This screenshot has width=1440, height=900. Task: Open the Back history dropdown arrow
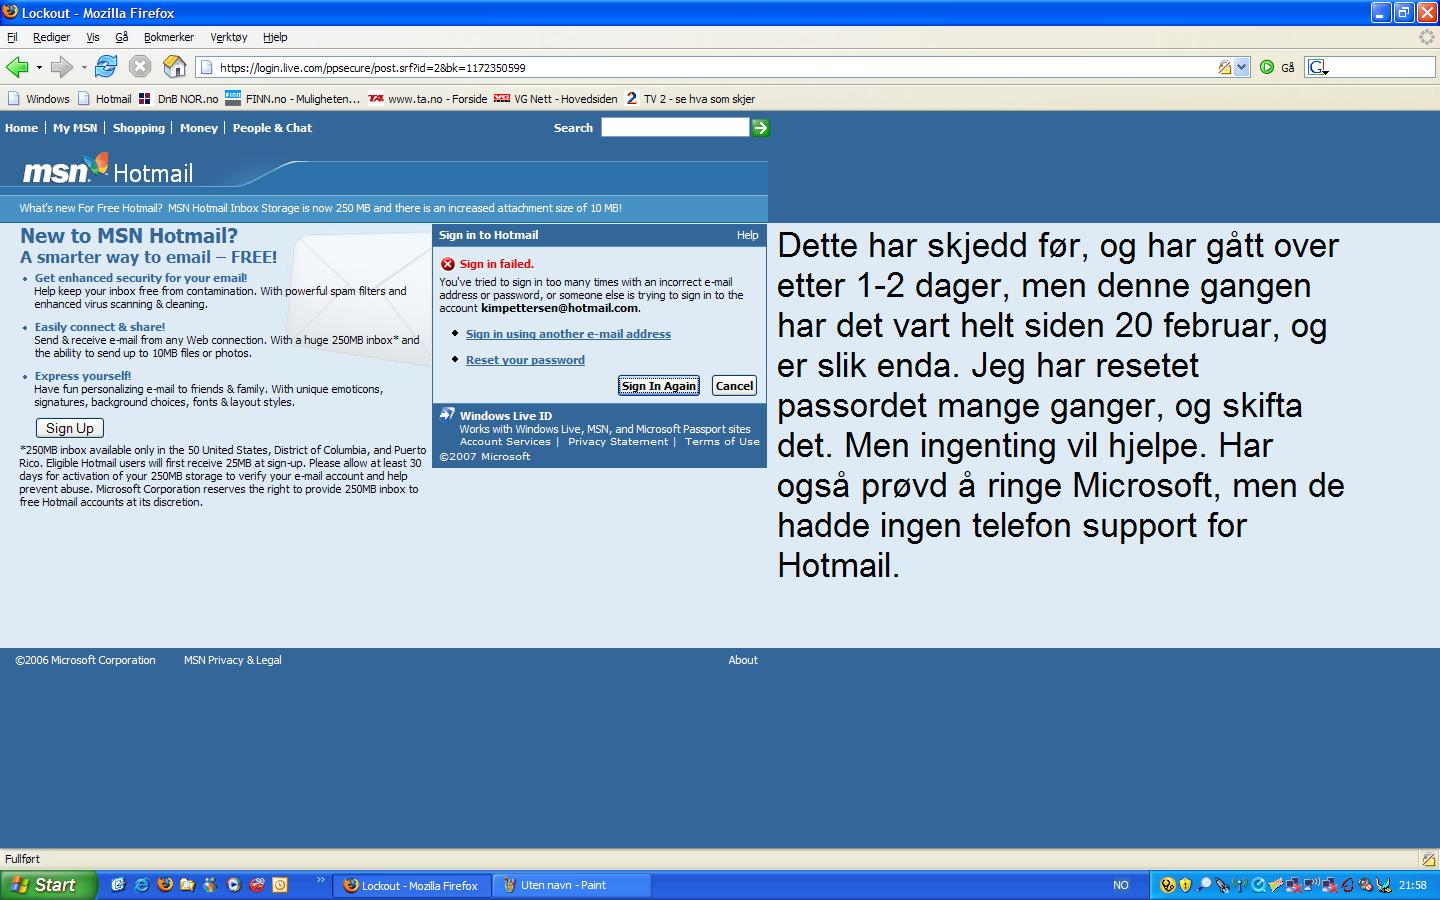click(x=39, y=68)
